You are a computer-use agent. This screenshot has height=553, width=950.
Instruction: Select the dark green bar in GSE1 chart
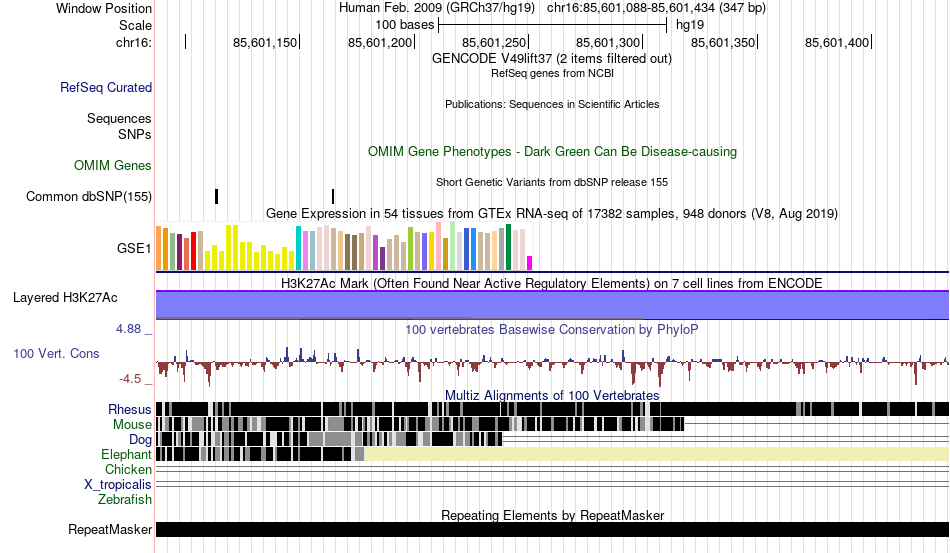click(x=508, y=247)
